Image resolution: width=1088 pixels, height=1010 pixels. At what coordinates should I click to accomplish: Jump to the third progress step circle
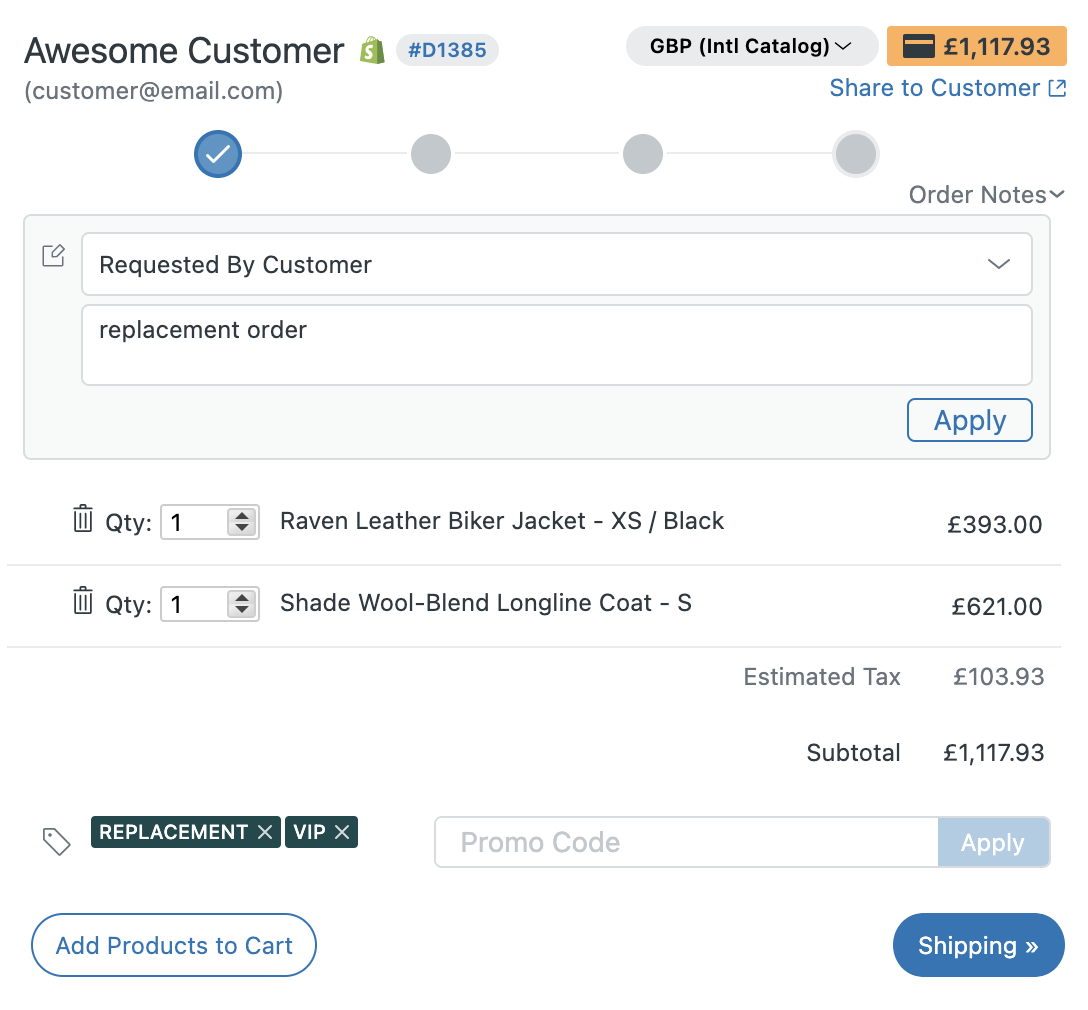643,154
